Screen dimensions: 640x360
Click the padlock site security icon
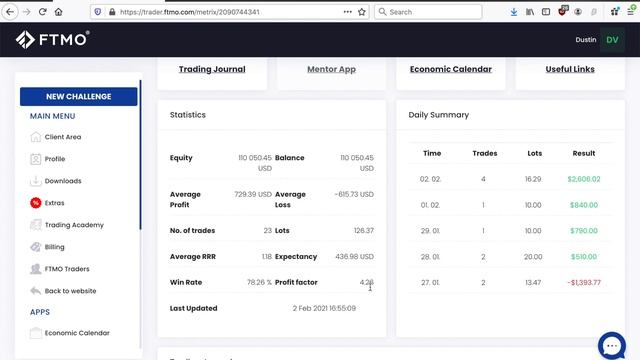pyautogui.click(x=112, y=12)
